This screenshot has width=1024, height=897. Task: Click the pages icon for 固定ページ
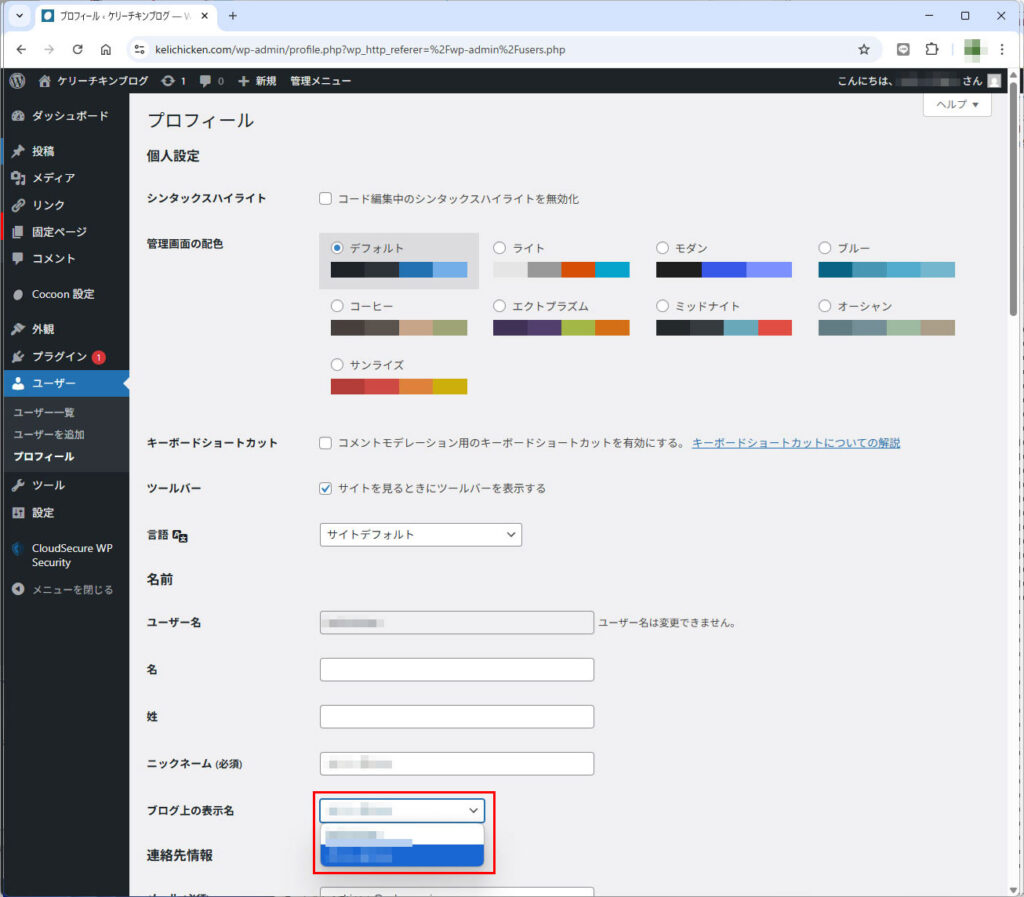(18, 232)
